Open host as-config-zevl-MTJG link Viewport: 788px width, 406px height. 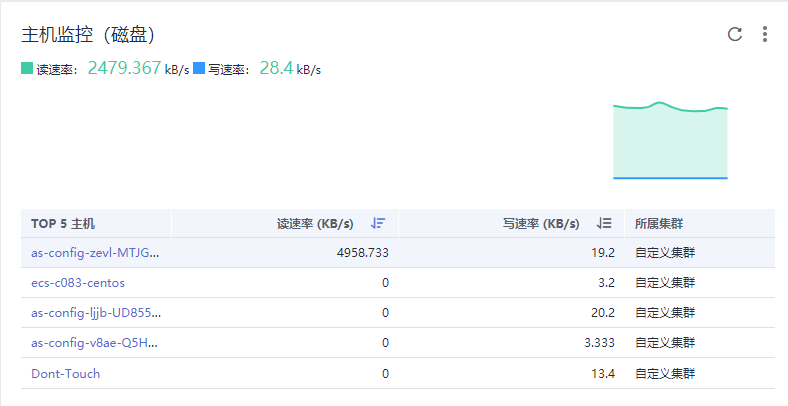click(x=95, y=253)
